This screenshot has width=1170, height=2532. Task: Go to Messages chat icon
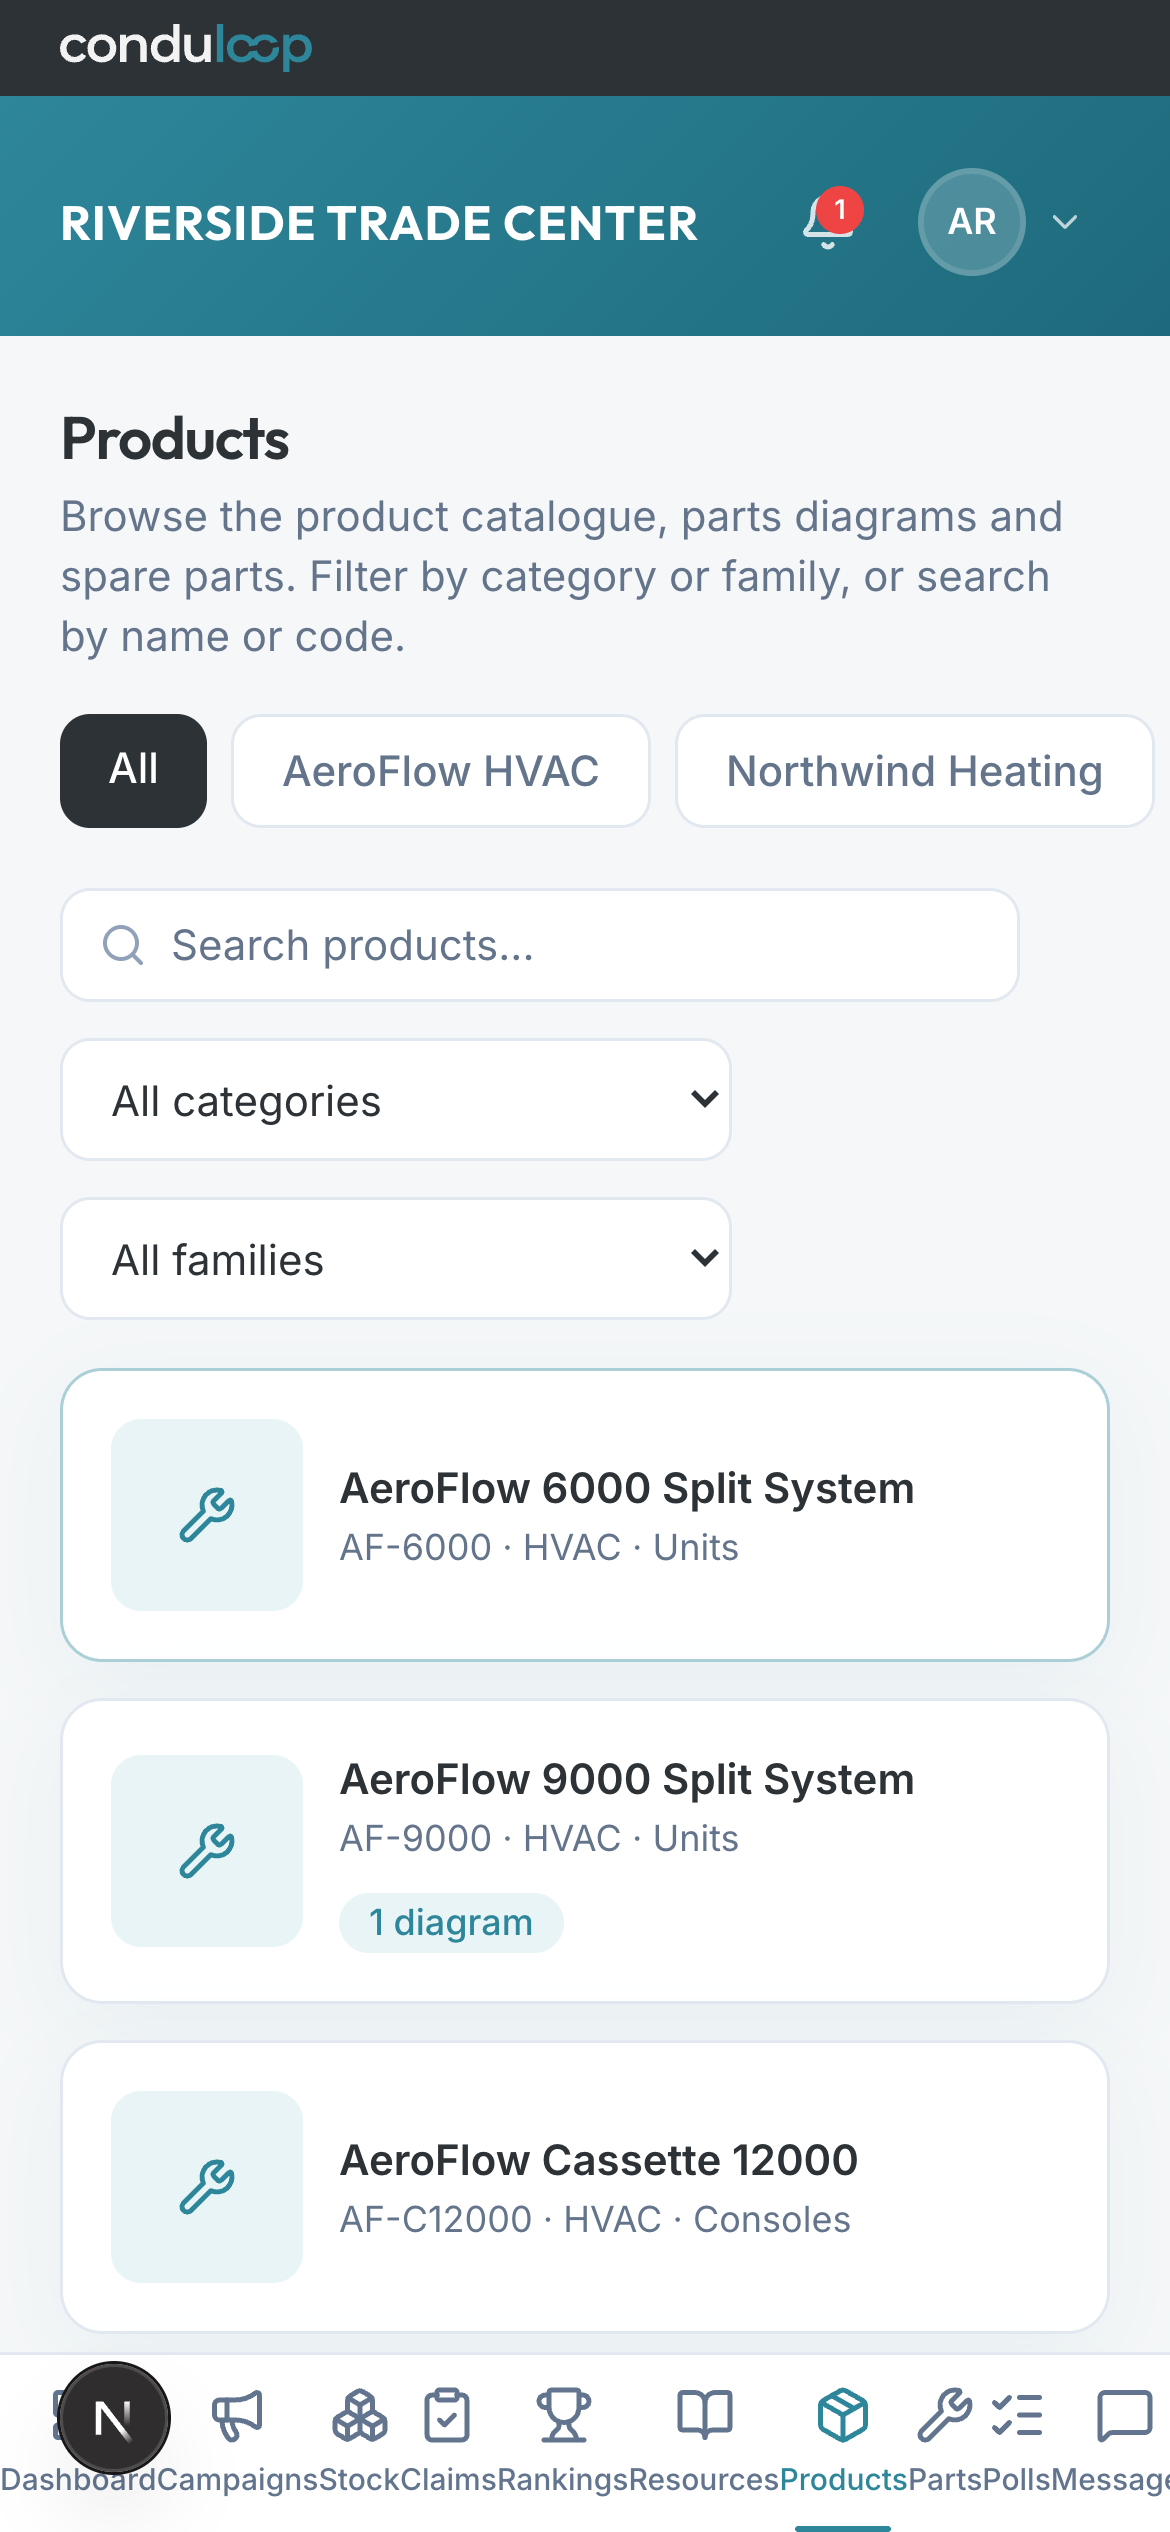tap(1125, 2416)
